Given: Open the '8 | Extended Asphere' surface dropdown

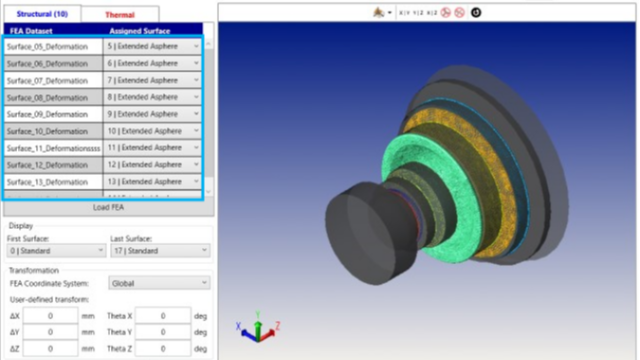Looking at the screenshot, I should click(153, 97).
